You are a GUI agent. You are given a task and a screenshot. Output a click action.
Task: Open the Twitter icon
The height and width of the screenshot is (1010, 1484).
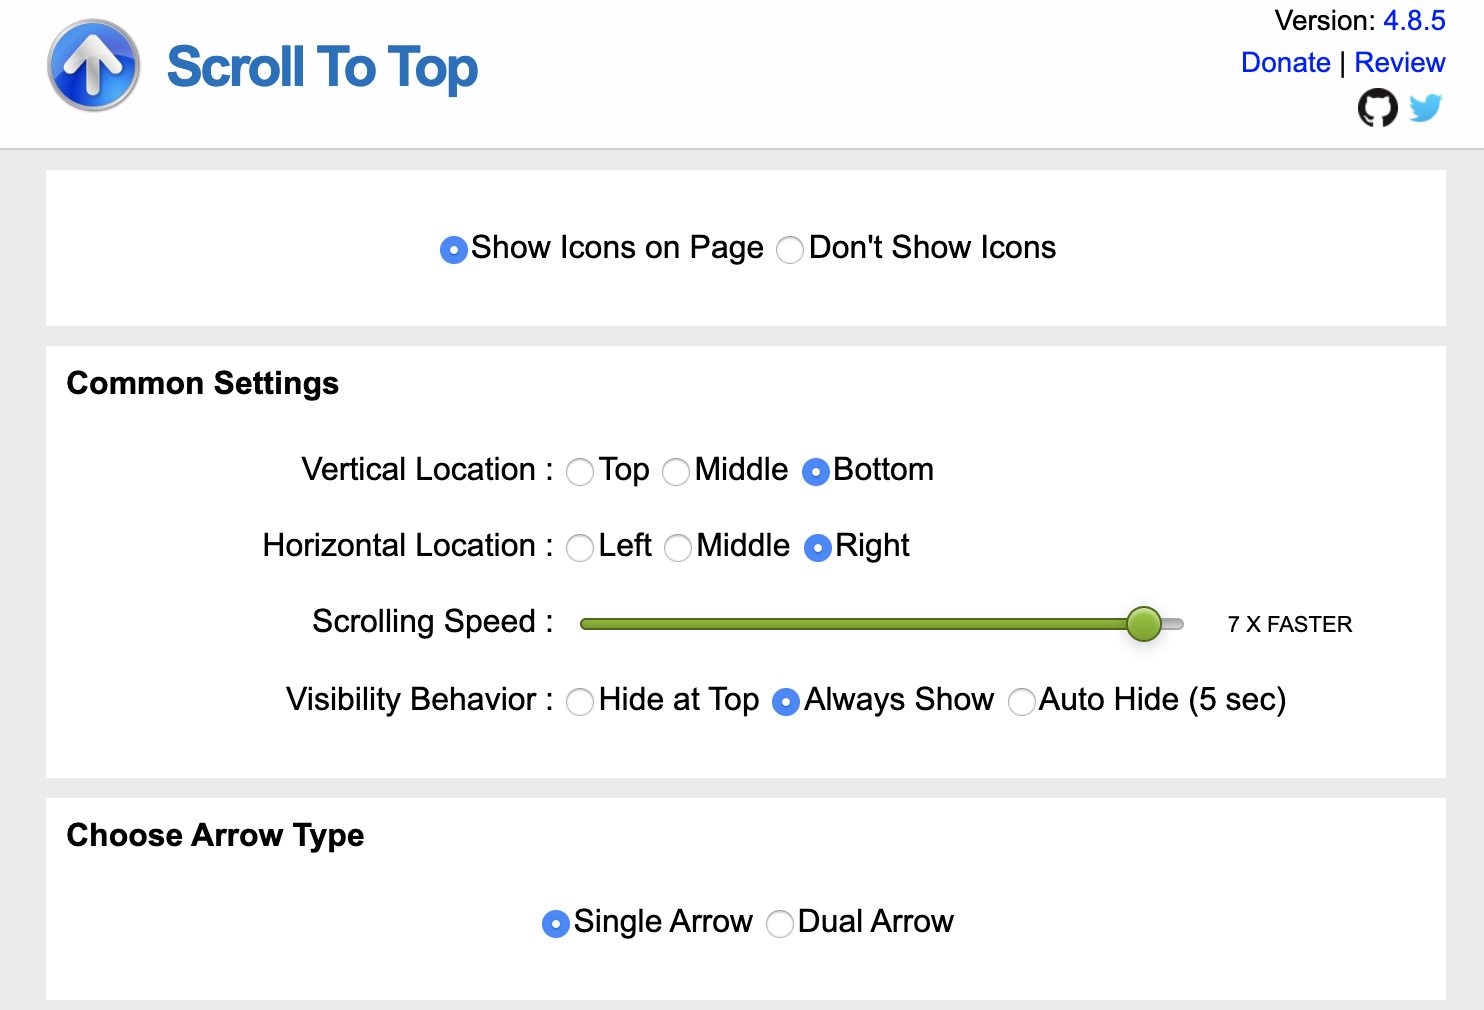[x=1427, y=107]
